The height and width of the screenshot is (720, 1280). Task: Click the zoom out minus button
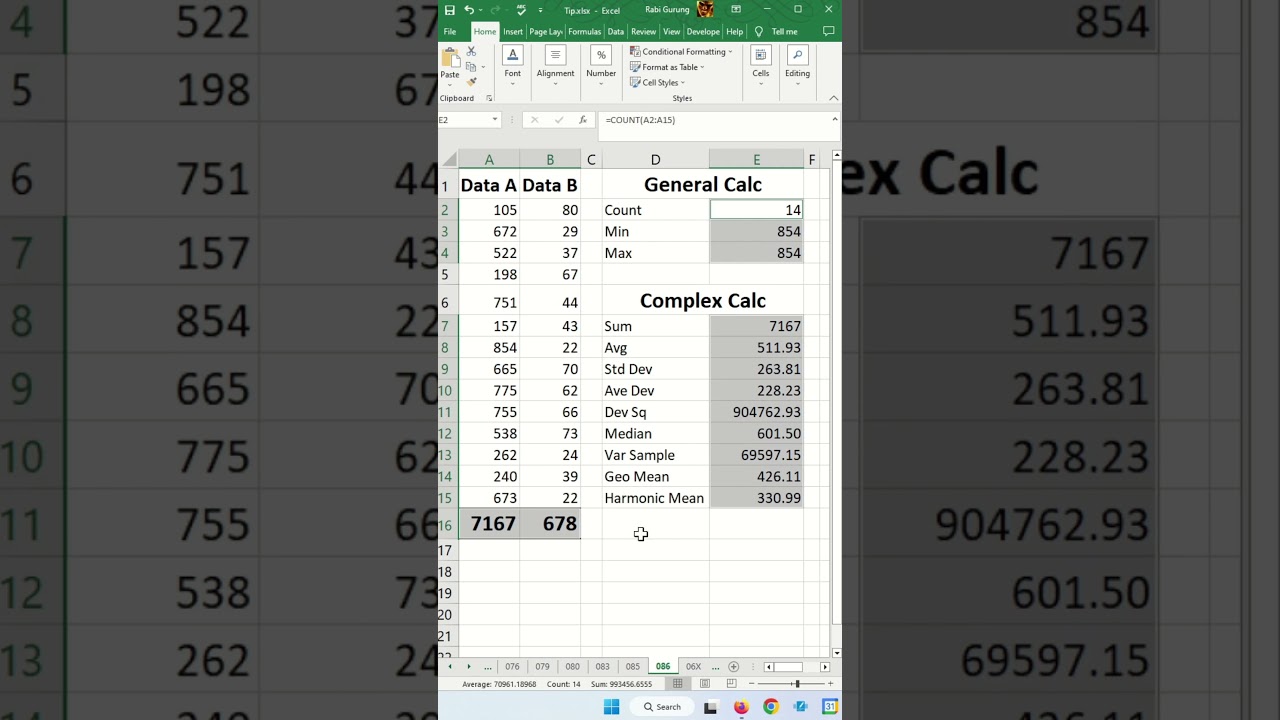point(750,684)
